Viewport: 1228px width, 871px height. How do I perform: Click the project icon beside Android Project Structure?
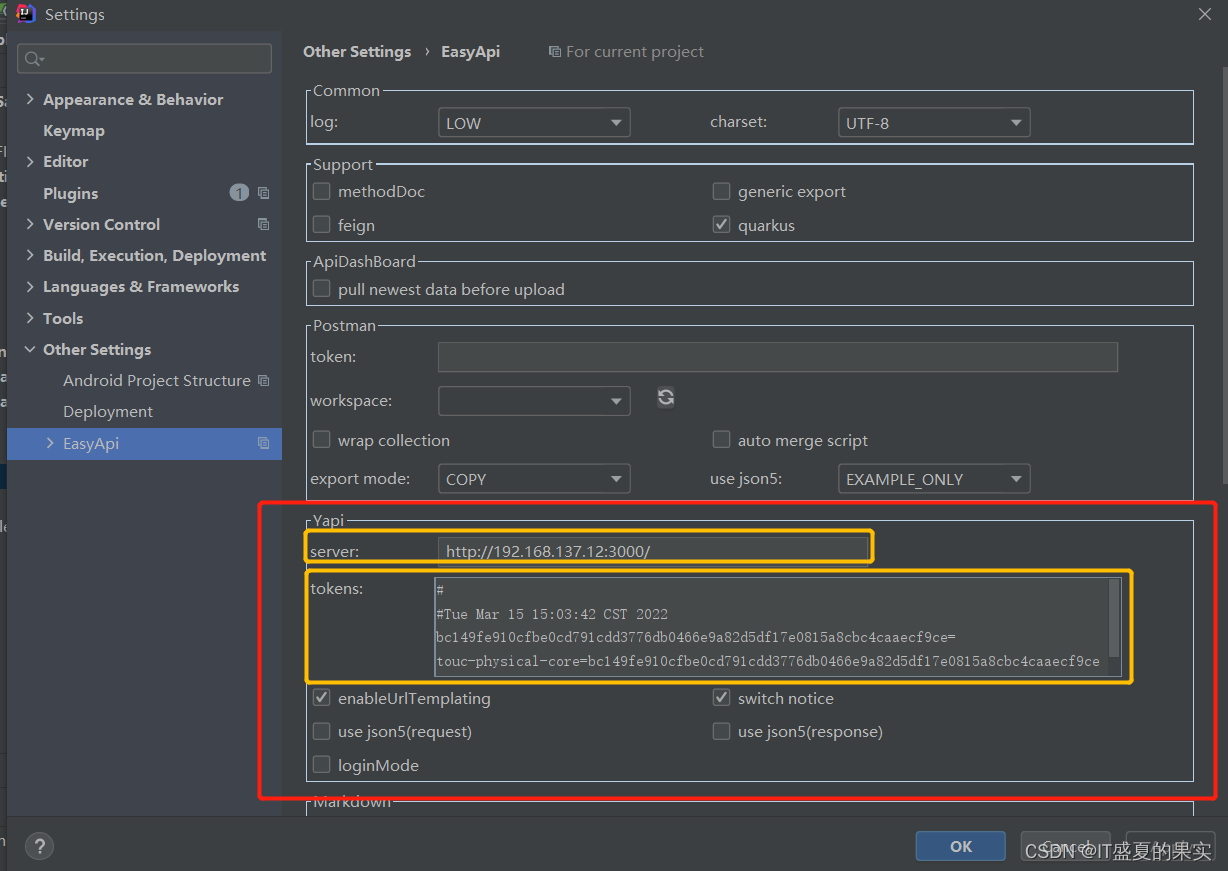[x=264, y=380]
